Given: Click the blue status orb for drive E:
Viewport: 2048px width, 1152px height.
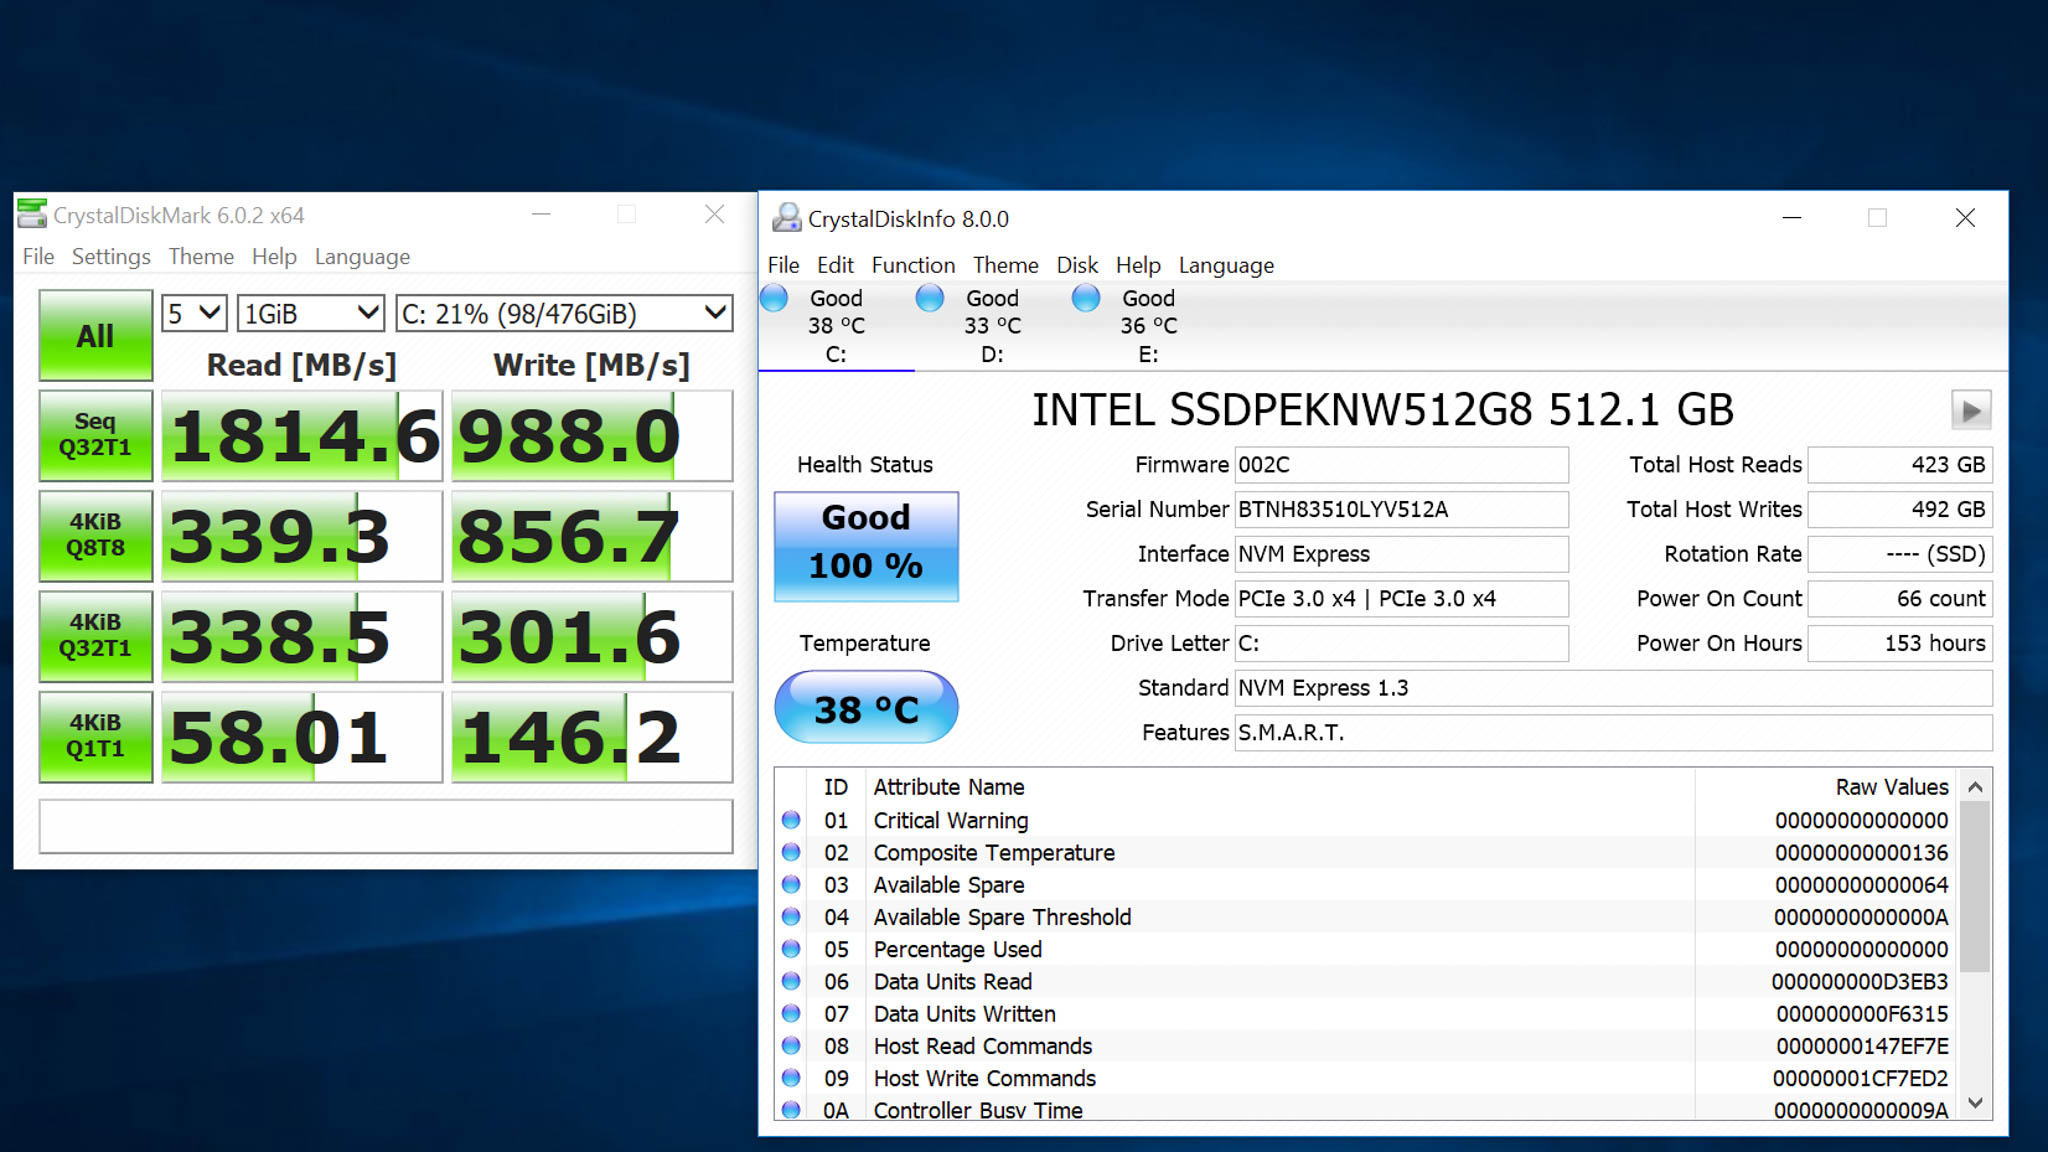Looking at the screenshot, I should 1086,298.
